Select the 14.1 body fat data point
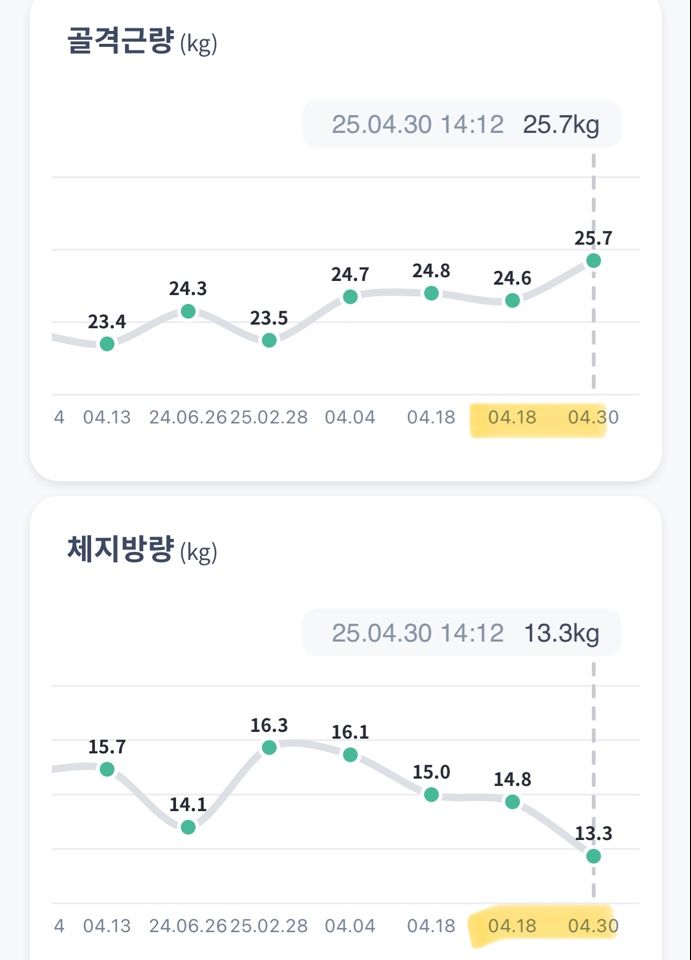Screen dimensions: 691x960 pyautogui.click(x=188, y=827)
